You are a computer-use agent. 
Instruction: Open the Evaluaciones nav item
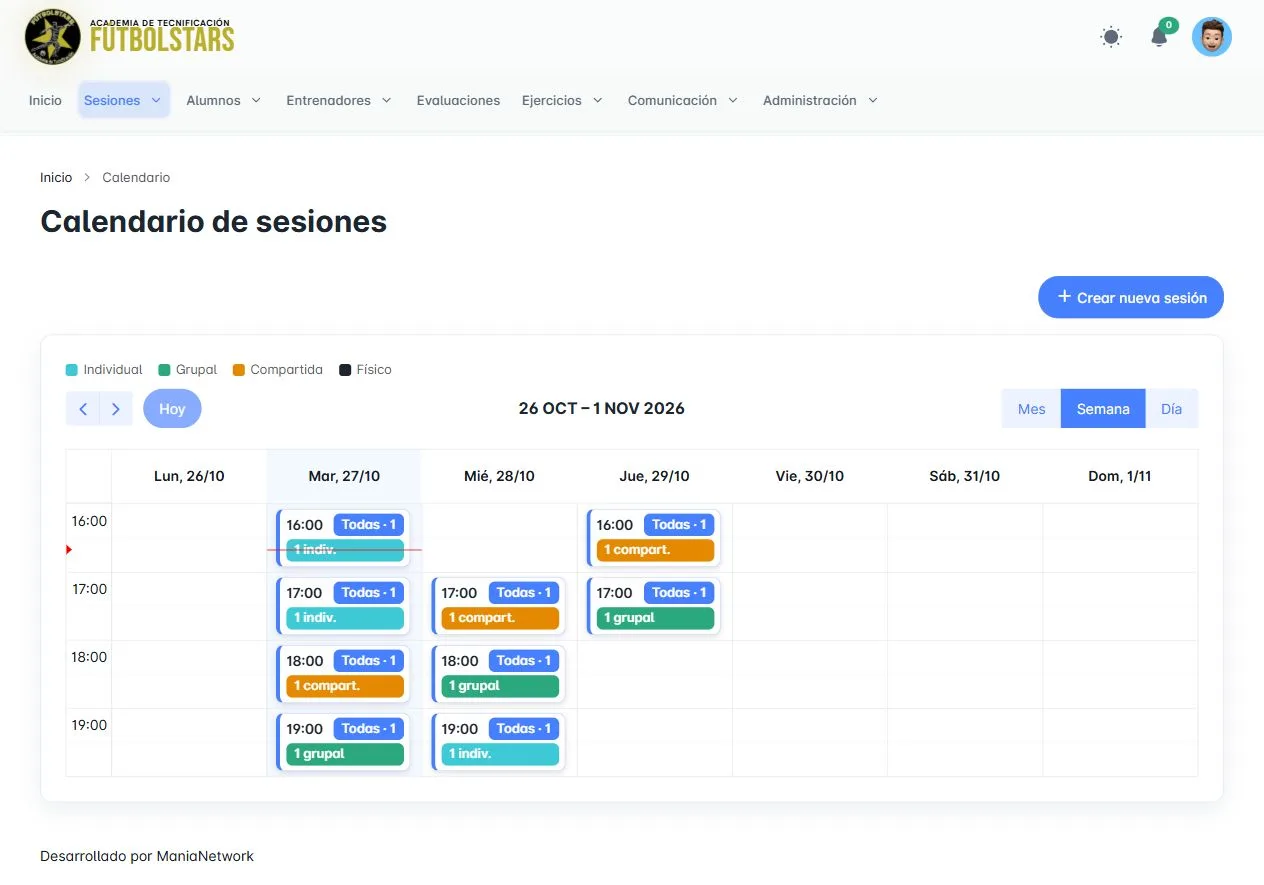tap(458, 100)
